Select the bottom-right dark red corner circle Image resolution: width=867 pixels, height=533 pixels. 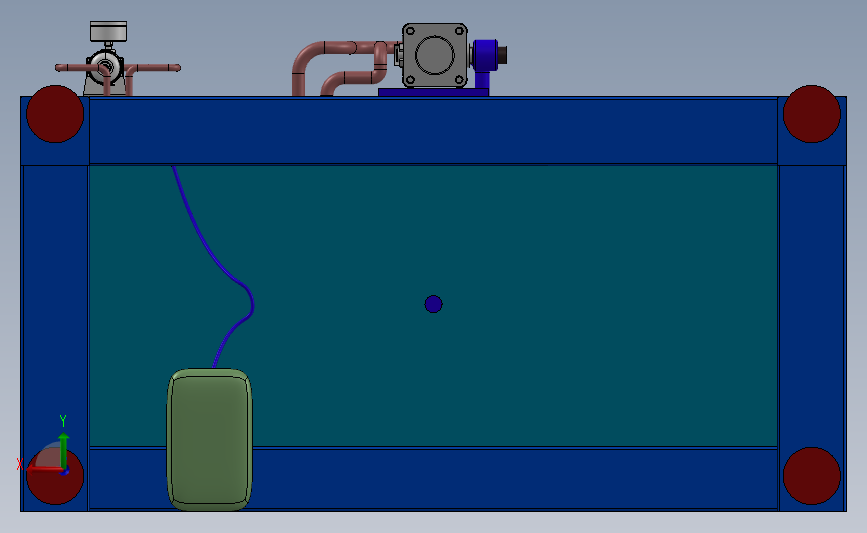point(812,475)
